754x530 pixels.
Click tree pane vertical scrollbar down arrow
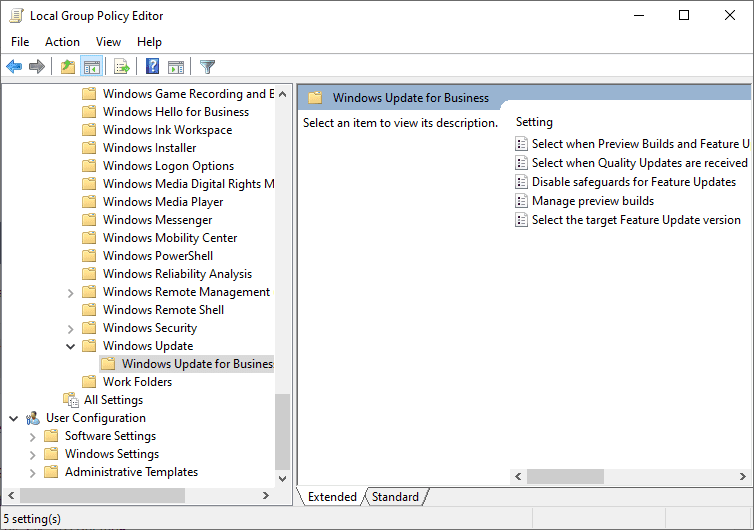pos(283,479)
